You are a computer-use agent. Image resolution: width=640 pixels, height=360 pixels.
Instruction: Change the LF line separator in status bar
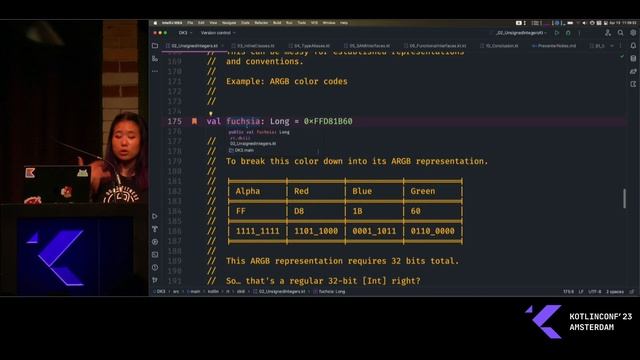point(581,291)
